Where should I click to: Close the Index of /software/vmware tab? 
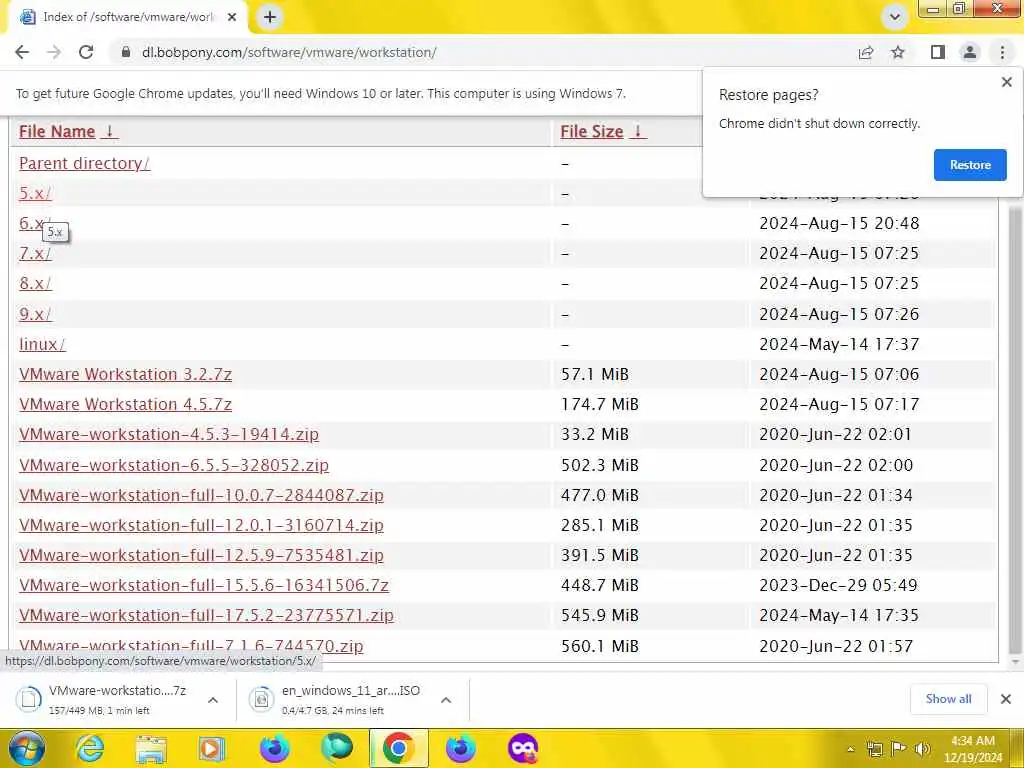232,17
